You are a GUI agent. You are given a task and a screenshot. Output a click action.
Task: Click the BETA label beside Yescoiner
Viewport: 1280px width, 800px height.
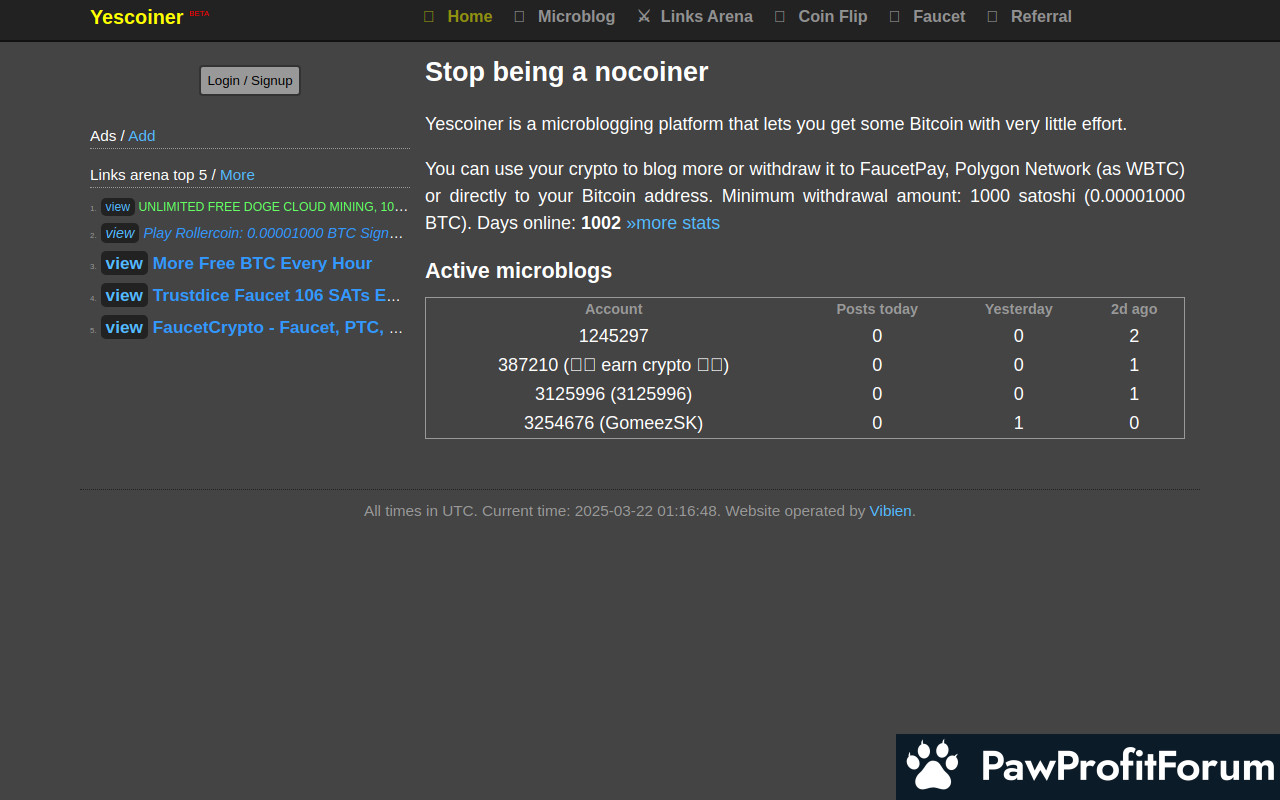click(199, 13)
